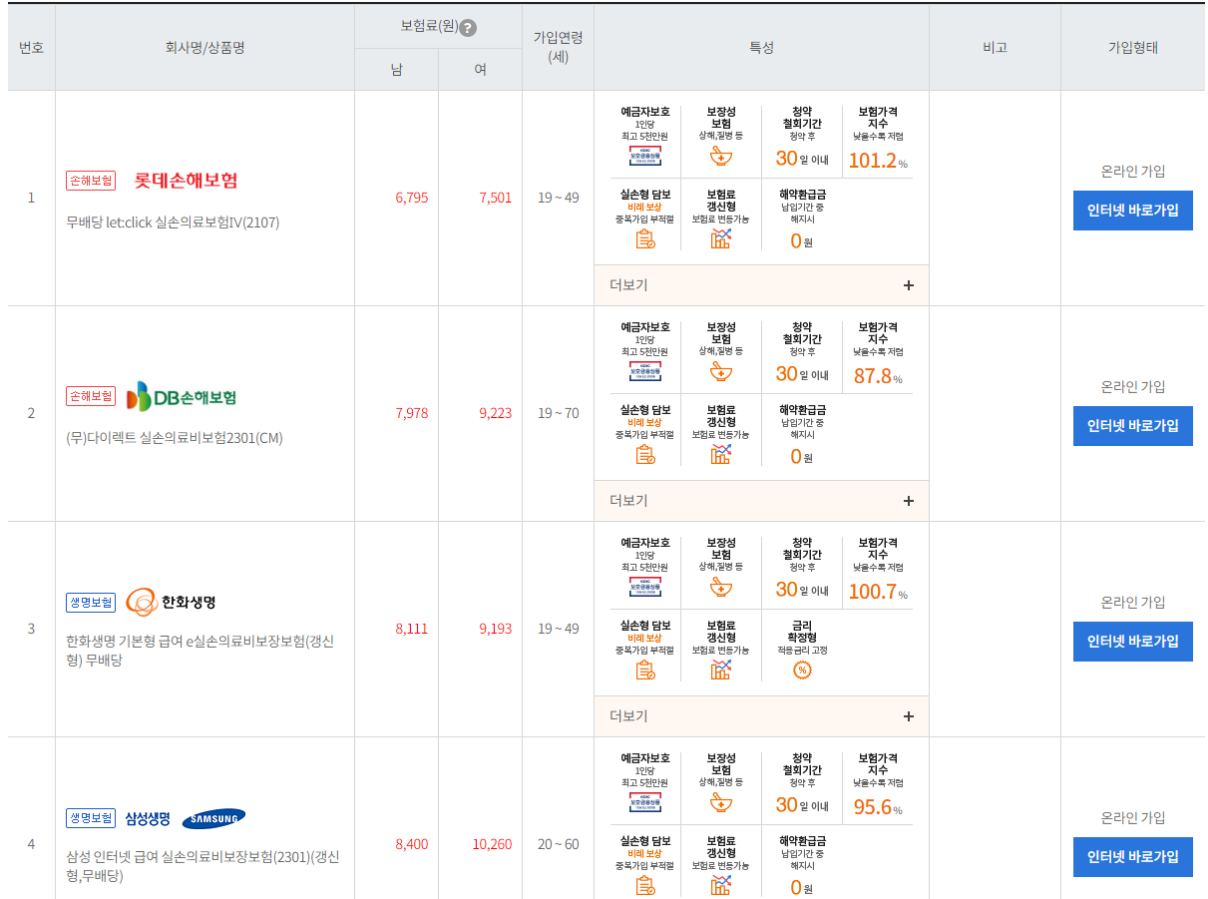Click the 특성 column header

[762, 47]
